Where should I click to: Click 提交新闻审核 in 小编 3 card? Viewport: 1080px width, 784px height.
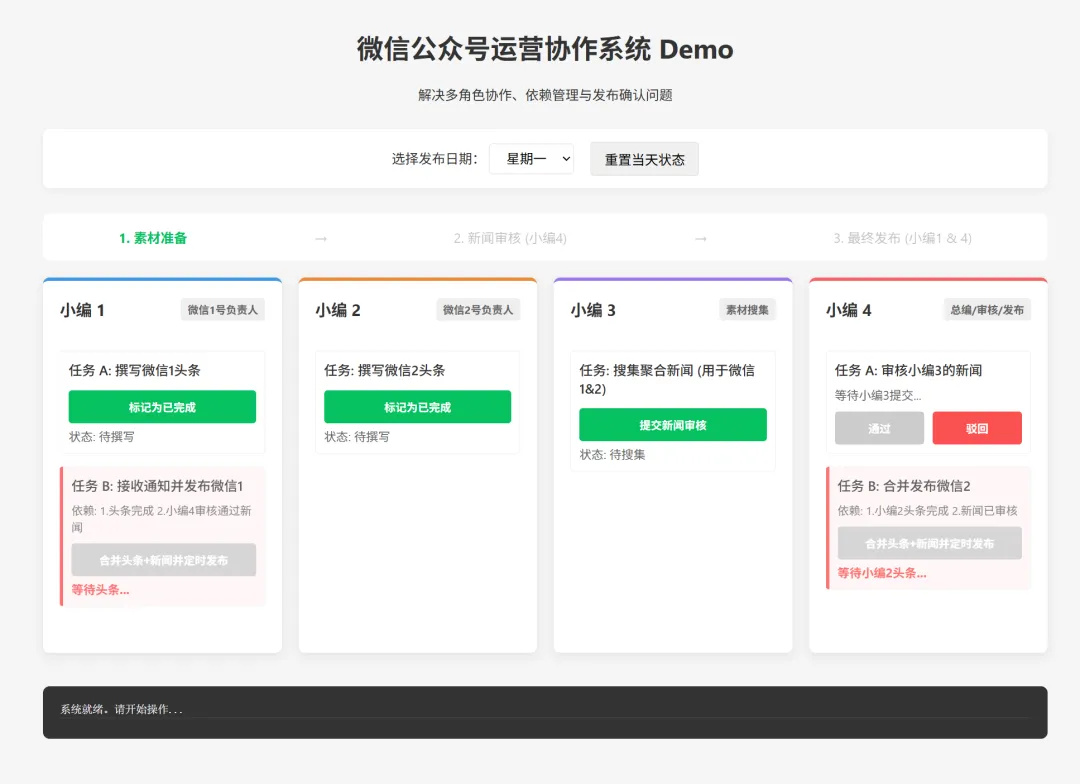673,425
